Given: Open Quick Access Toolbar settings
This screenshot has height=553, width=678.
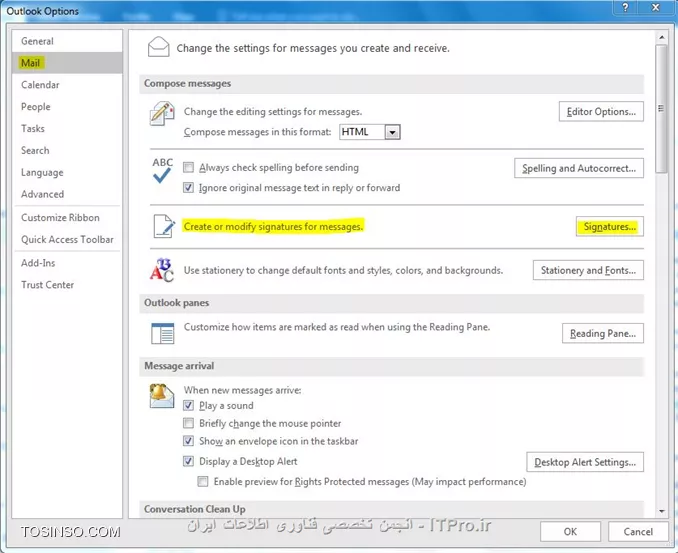Looking at the screenshot, I should (67, 240).
